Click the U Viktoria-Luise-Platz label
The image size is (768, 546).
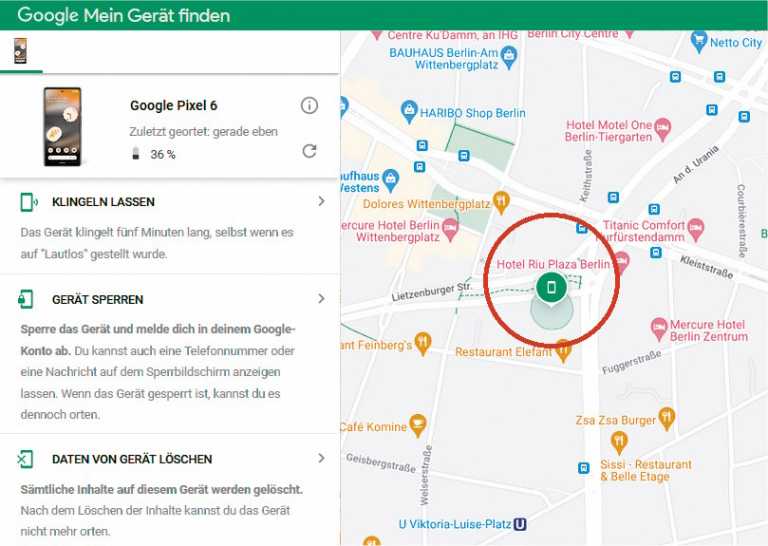click(x=455, y=524)
